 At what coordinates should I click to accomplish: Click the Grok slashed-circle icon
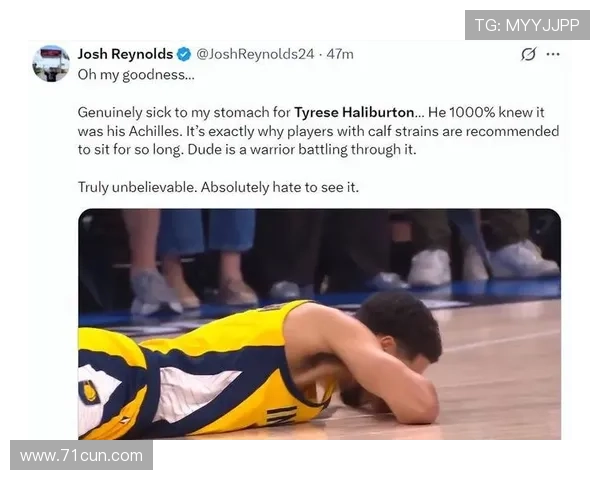[x=528, y=54]
